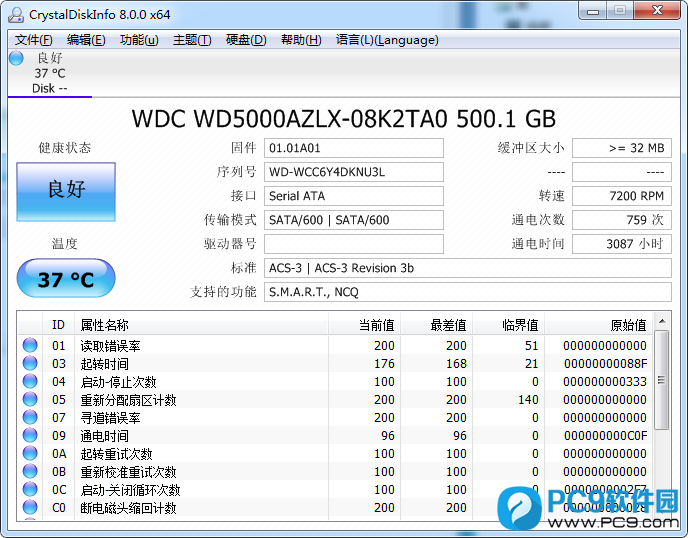Click the 当前值 column header
The image size is (688, 538).
(364, 325)
